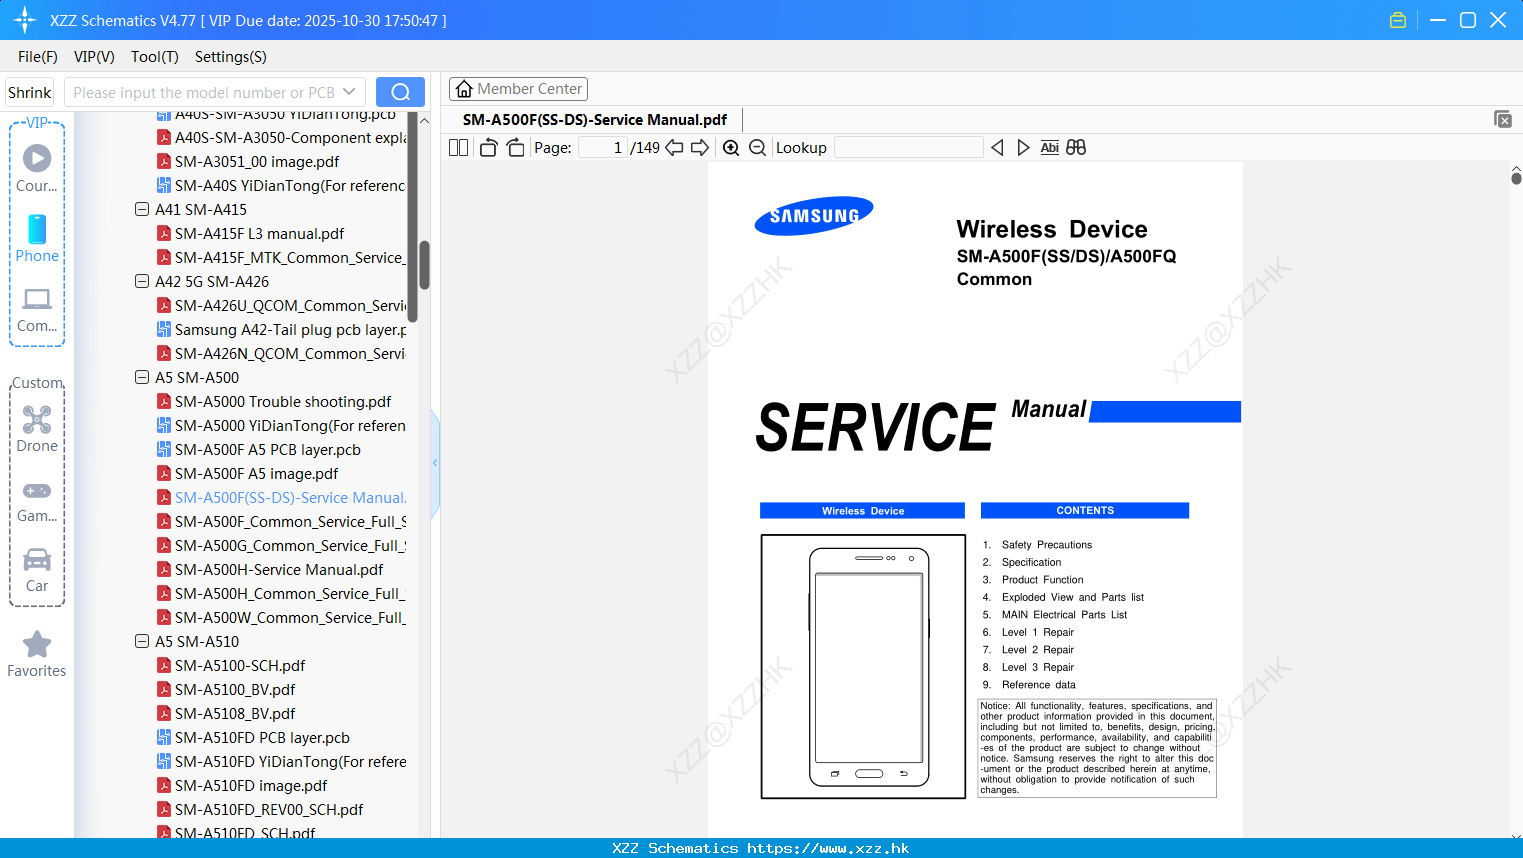This screenshot has height=858, width=1523.
Task: Rotate the page counterclockwise
Action: coord(488,148)
